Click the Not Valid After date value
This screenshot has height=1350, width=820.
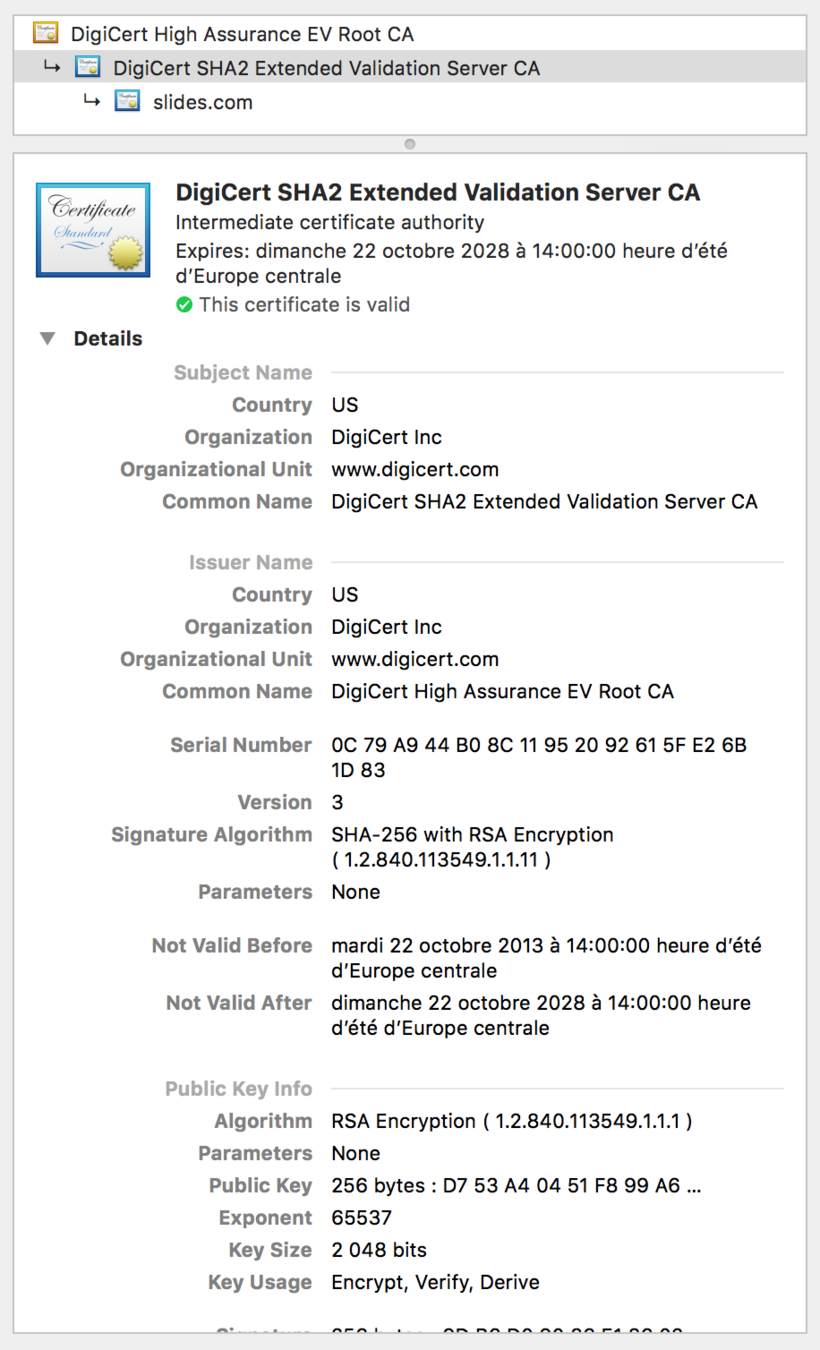point(541,1015)
